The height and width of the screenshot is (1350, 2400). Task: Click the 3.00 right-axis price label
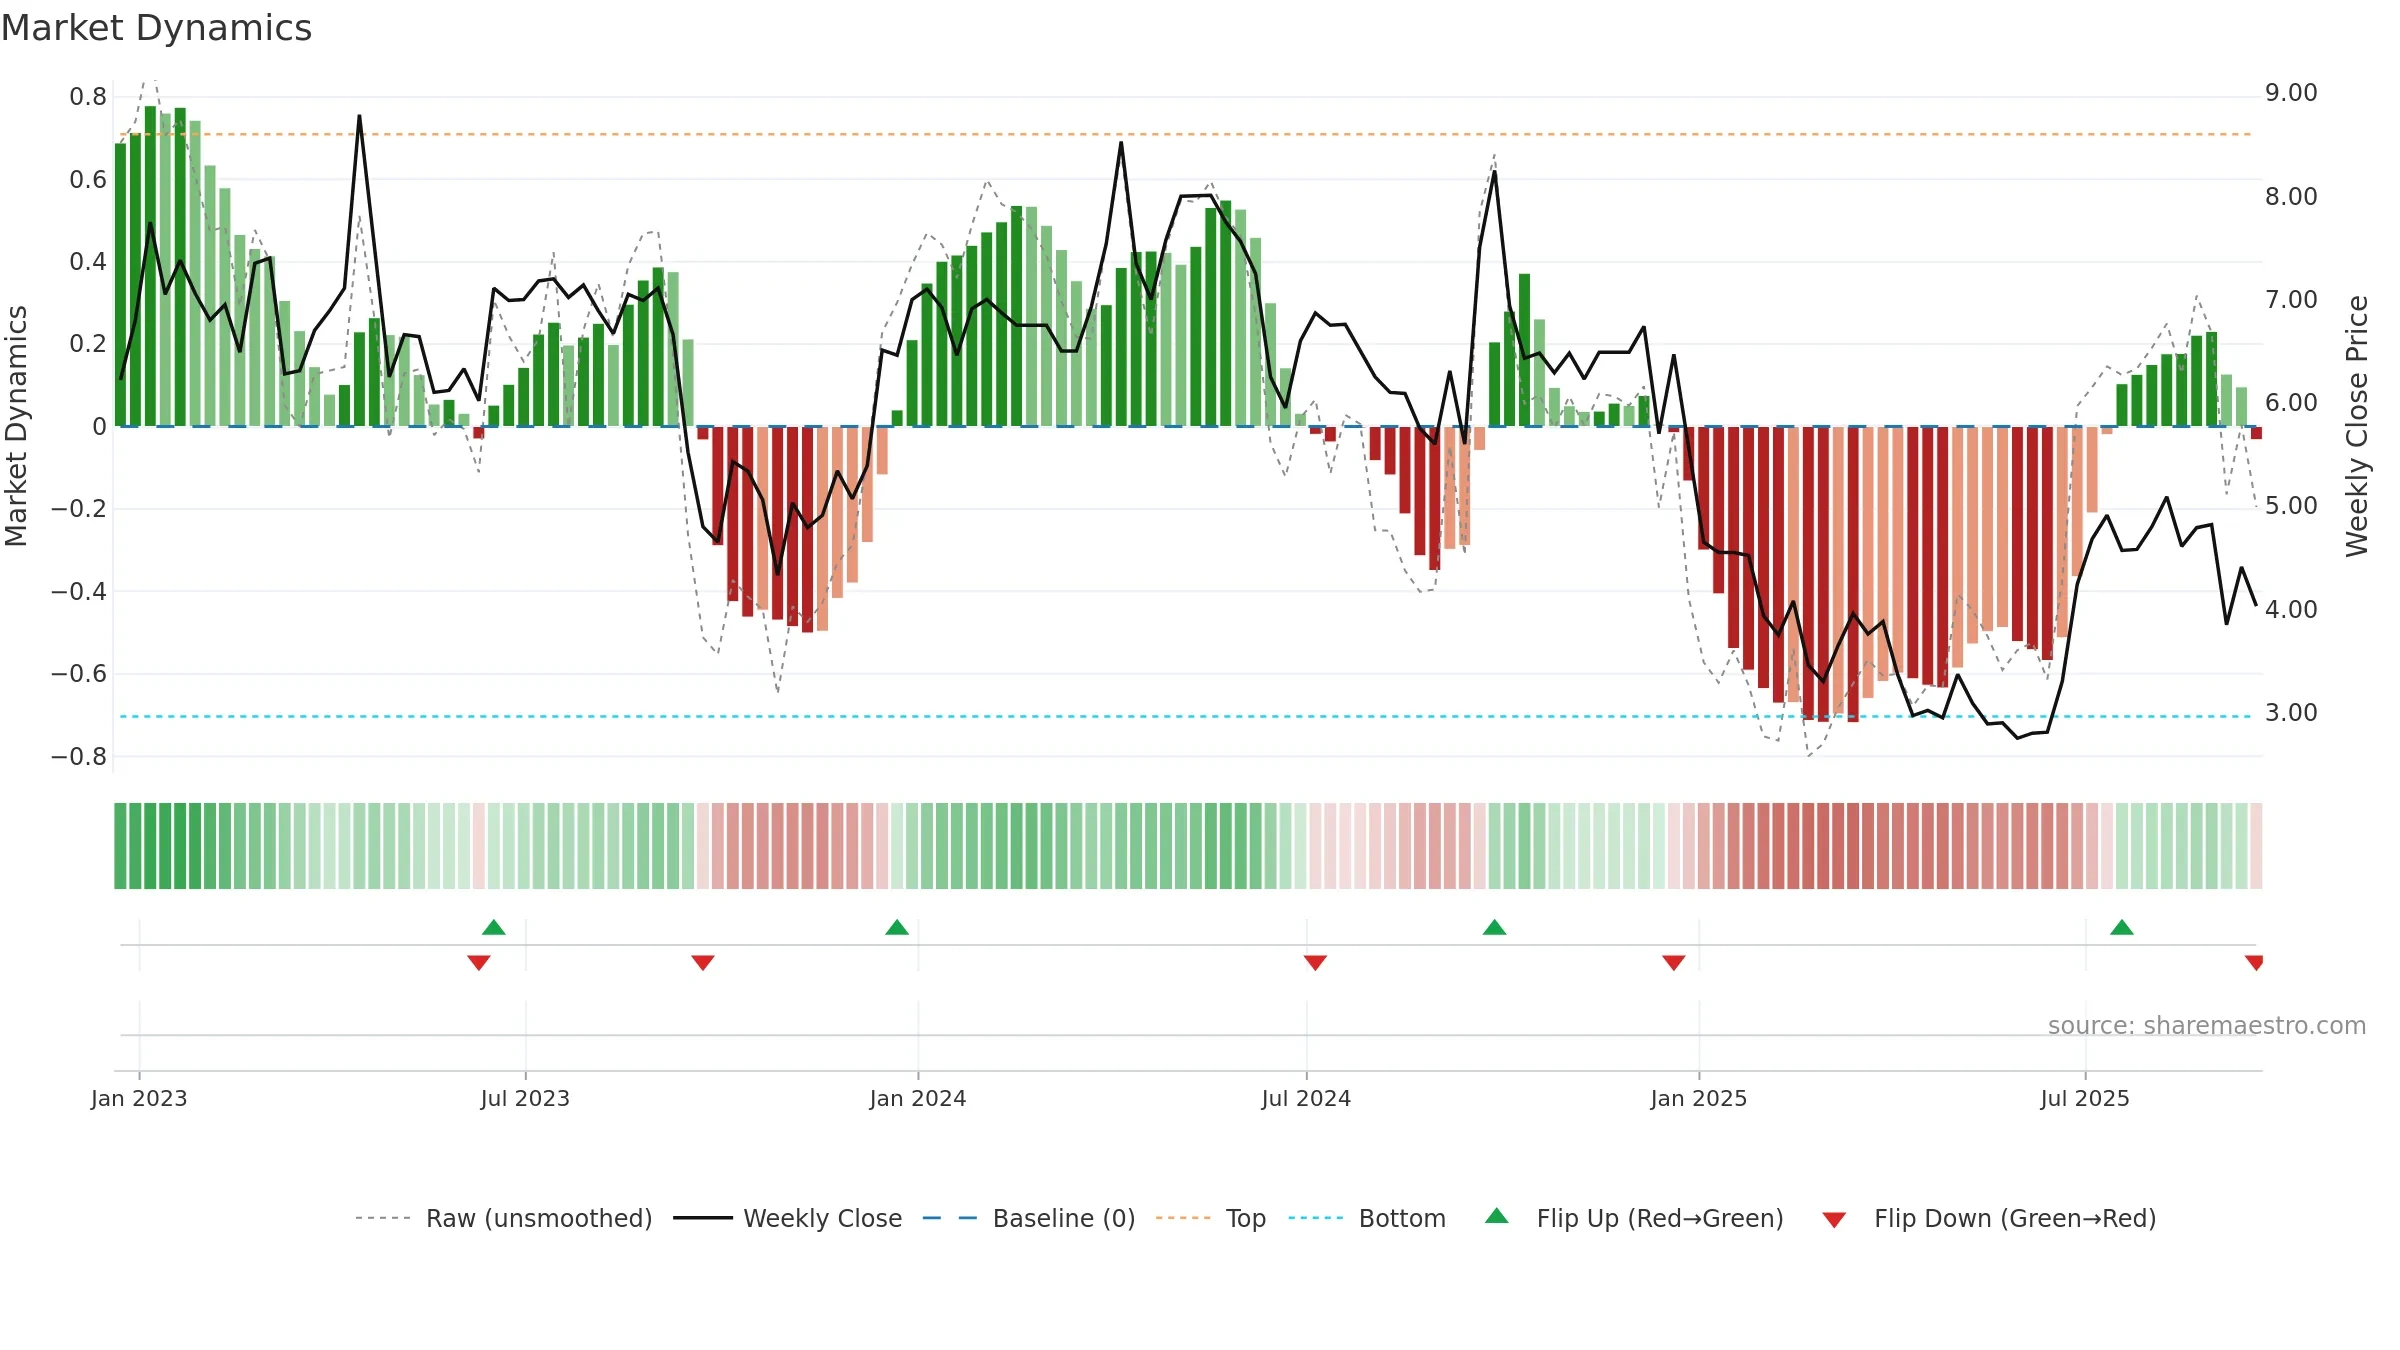pos(2291,713)
